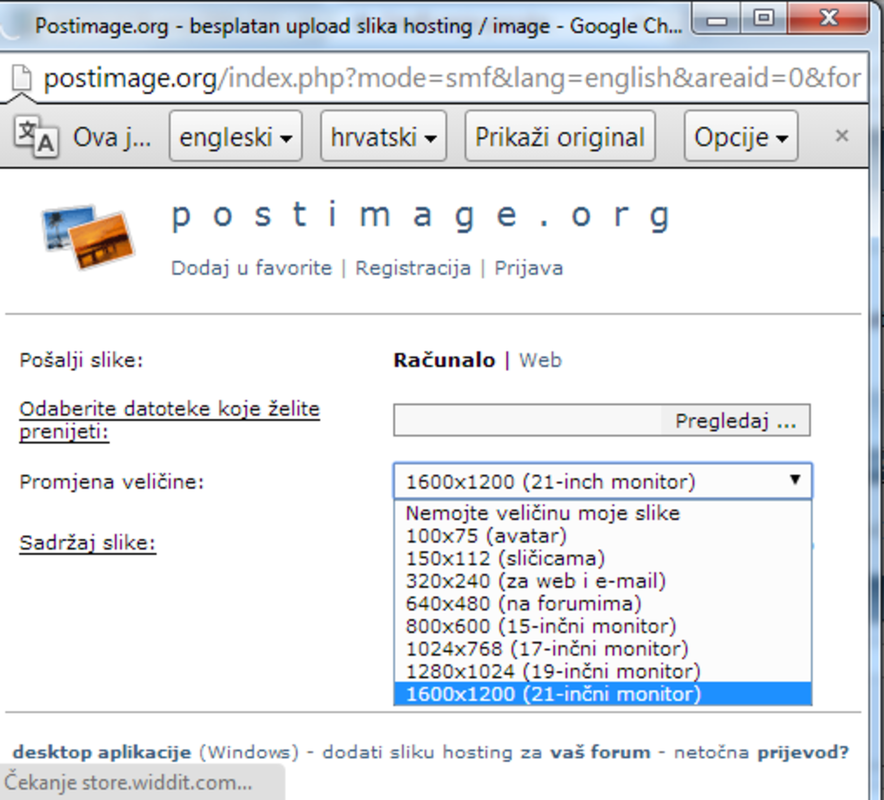Click the address bar URL field

[451, 78]
